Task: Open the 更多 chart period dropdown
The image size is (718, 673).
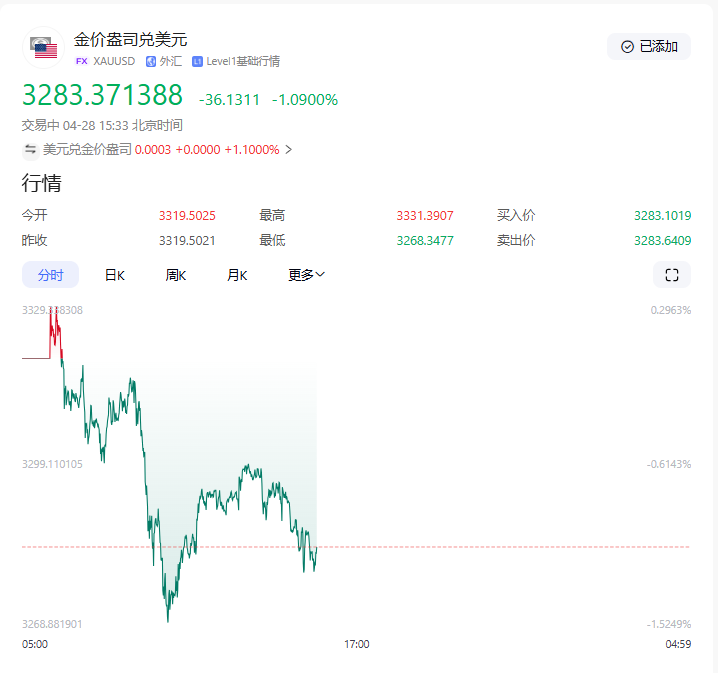Action: tap(306, 275)
